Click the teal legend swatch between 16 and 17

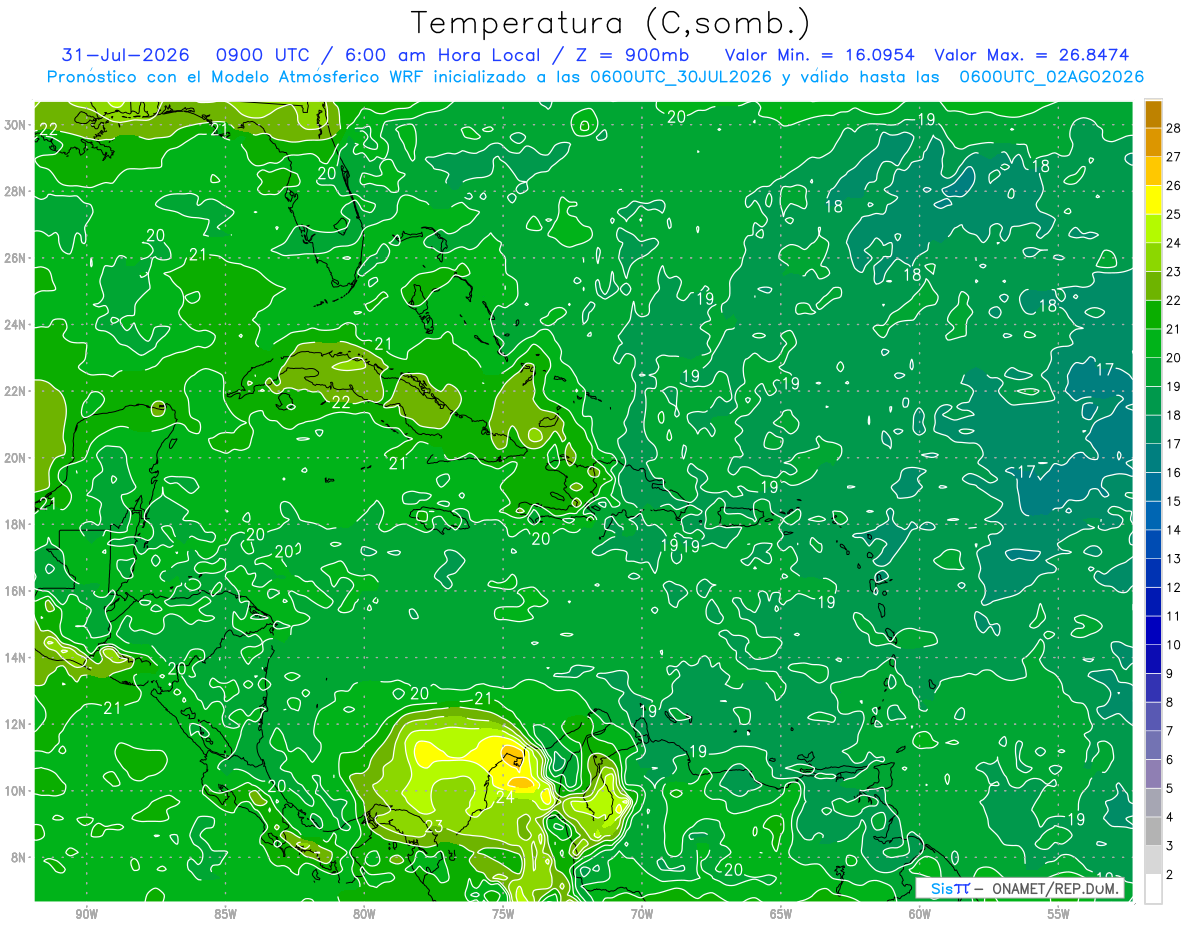pyautogui.click(x=1153, y=458)
